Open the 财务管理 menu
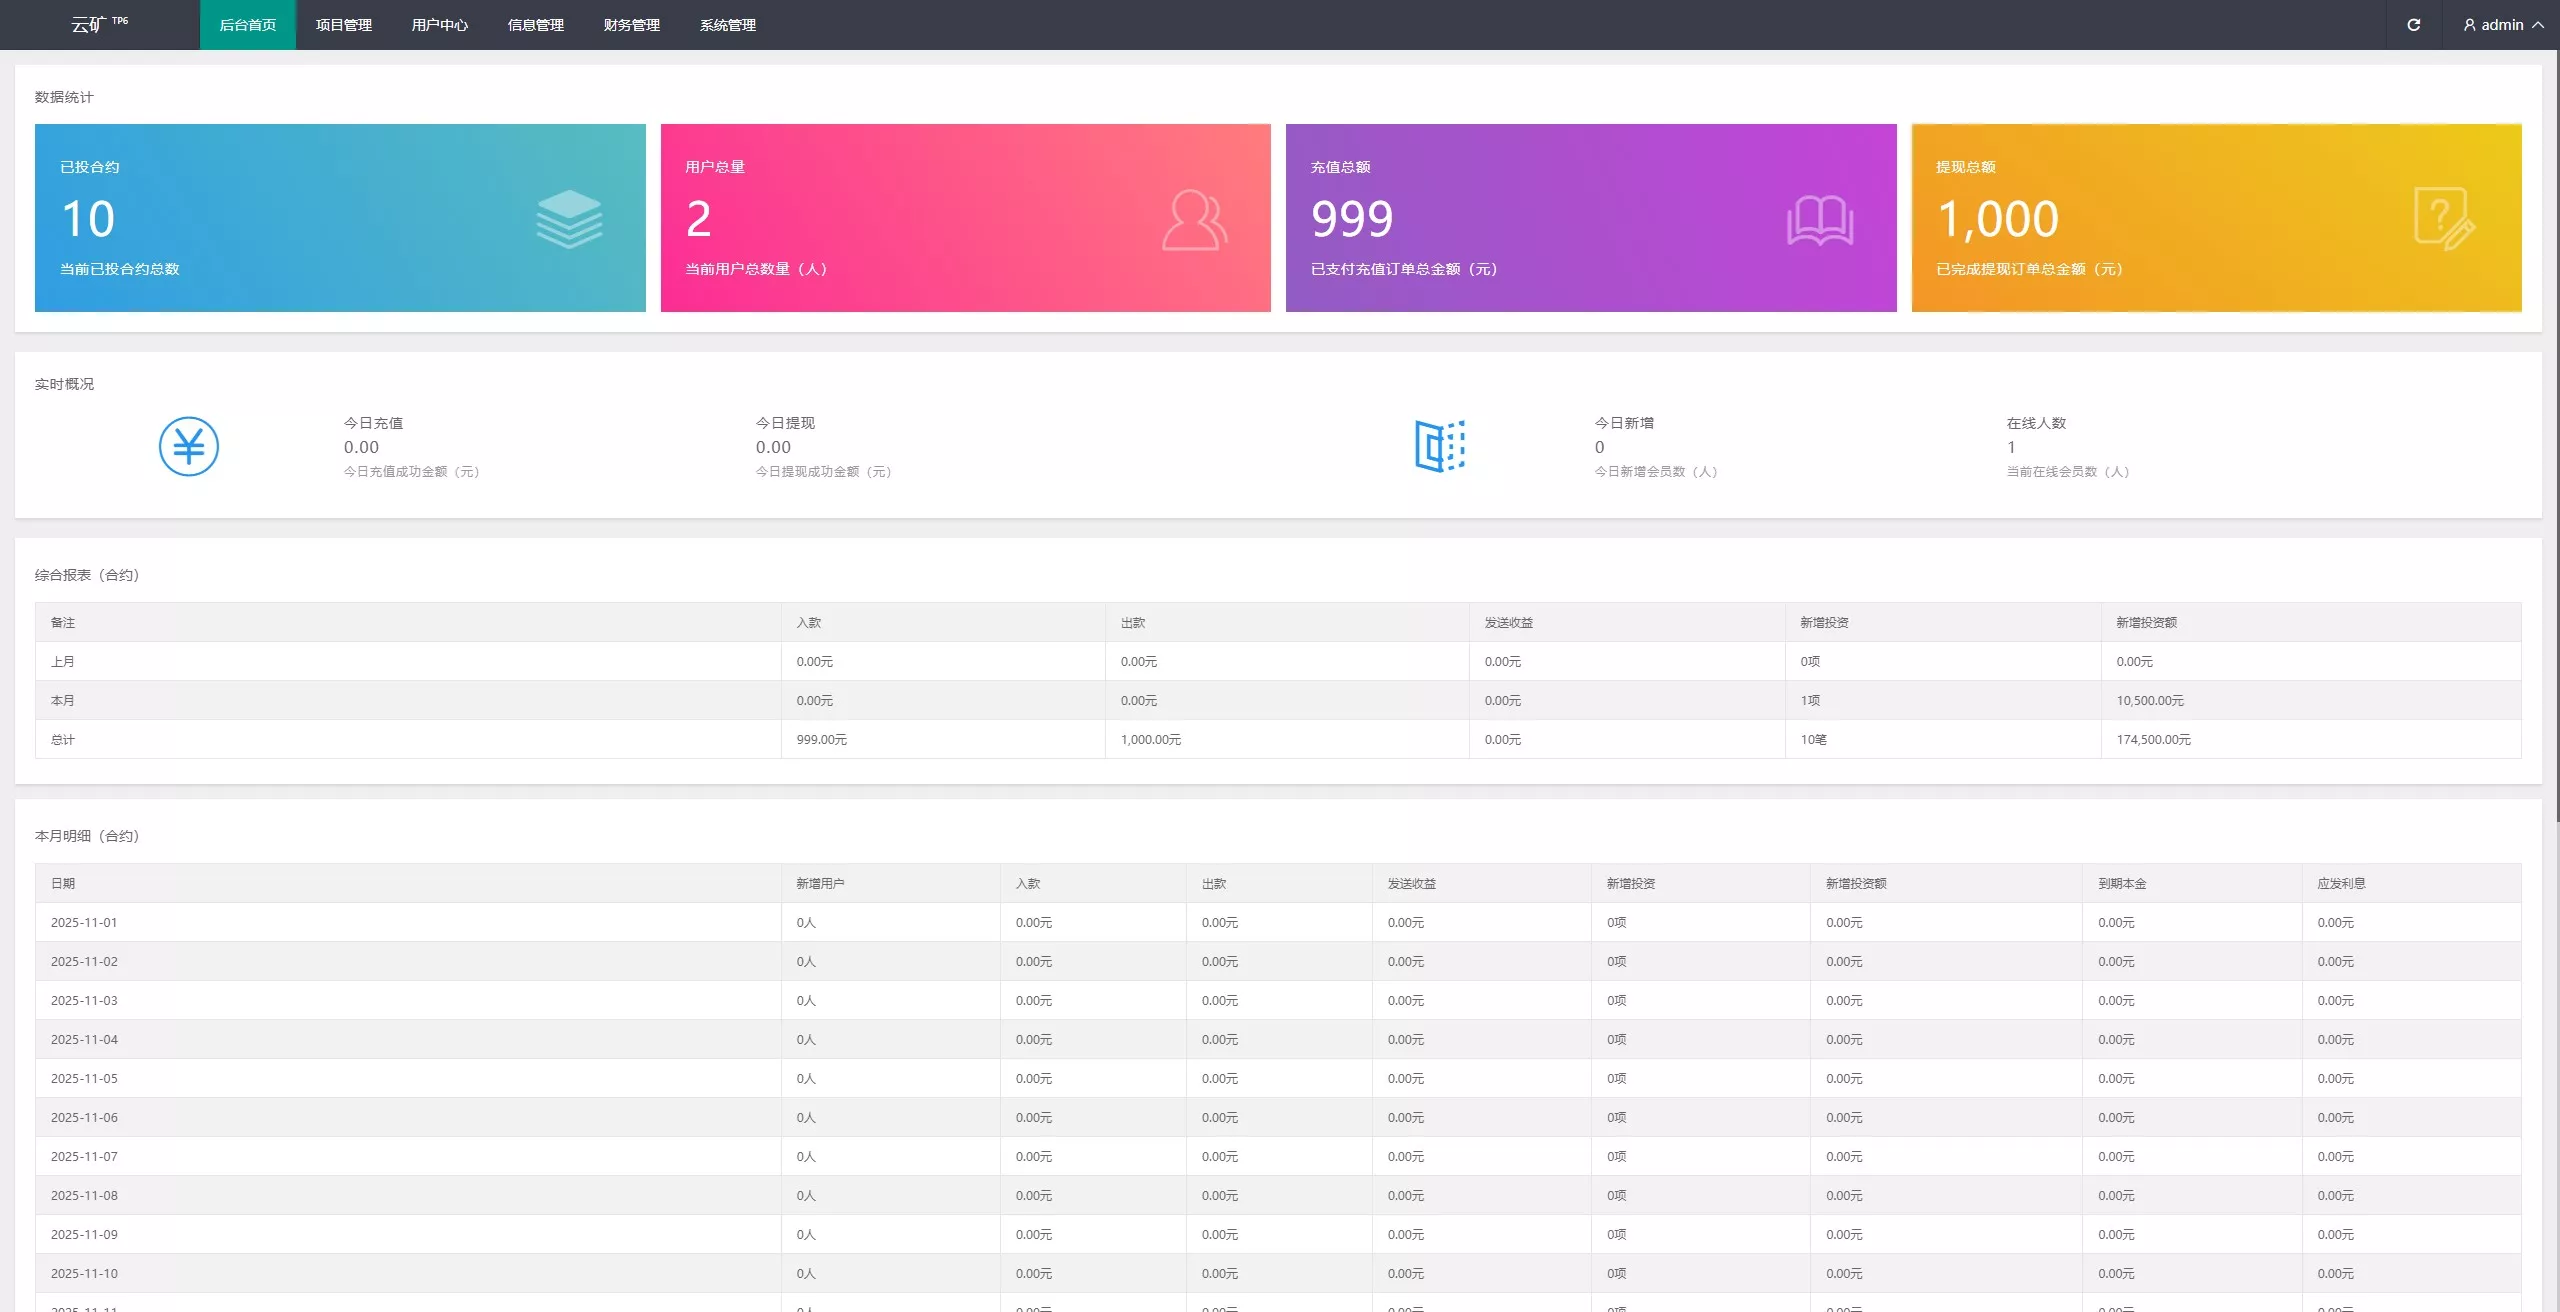Image resolution: width=2560 pixels, height=1312 pixels. tap(632, 25)
